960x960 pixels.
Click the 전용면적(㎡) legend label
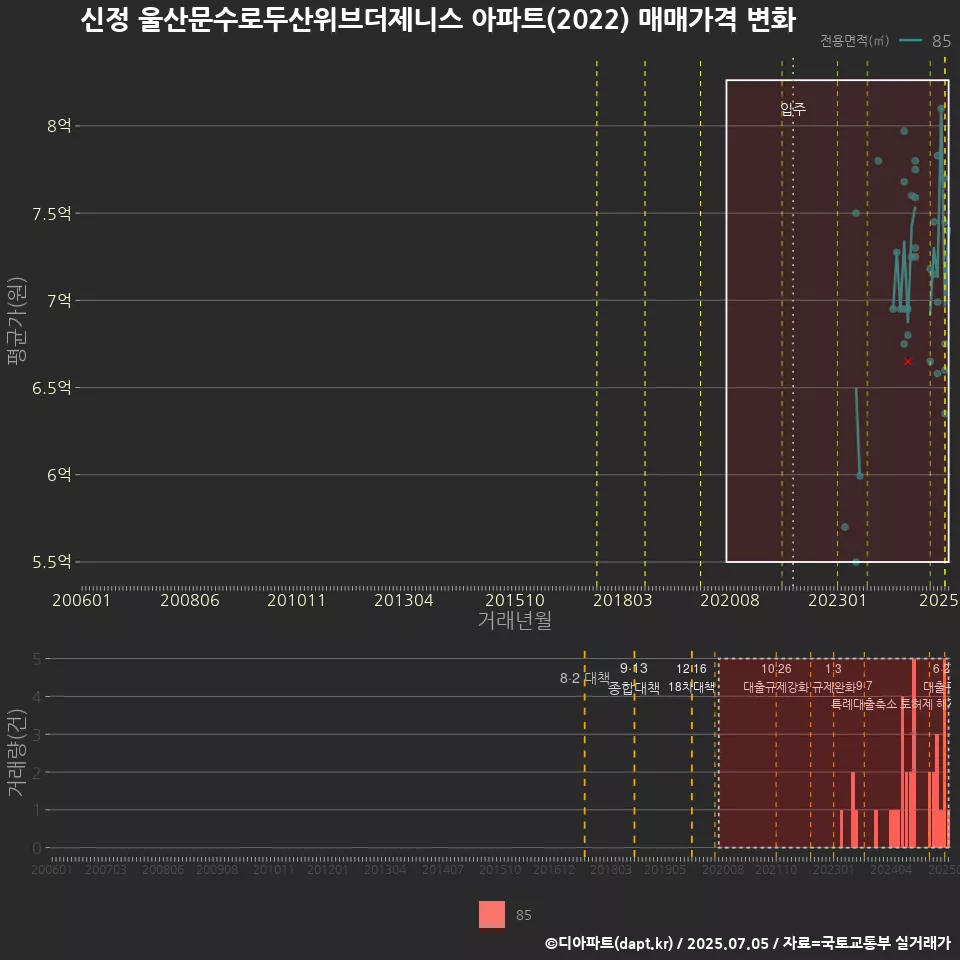coord(854,40)
